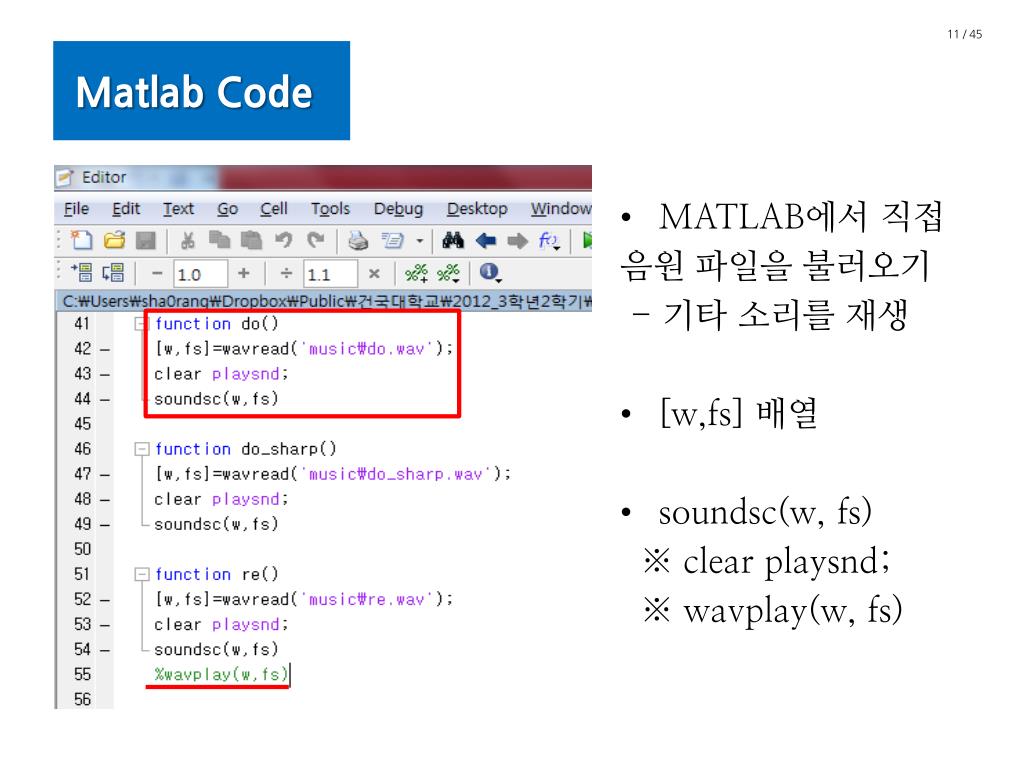Viewport: 1024px width, 768px height.
Task: Click the first indent toolbar icon
Action: 84,272
